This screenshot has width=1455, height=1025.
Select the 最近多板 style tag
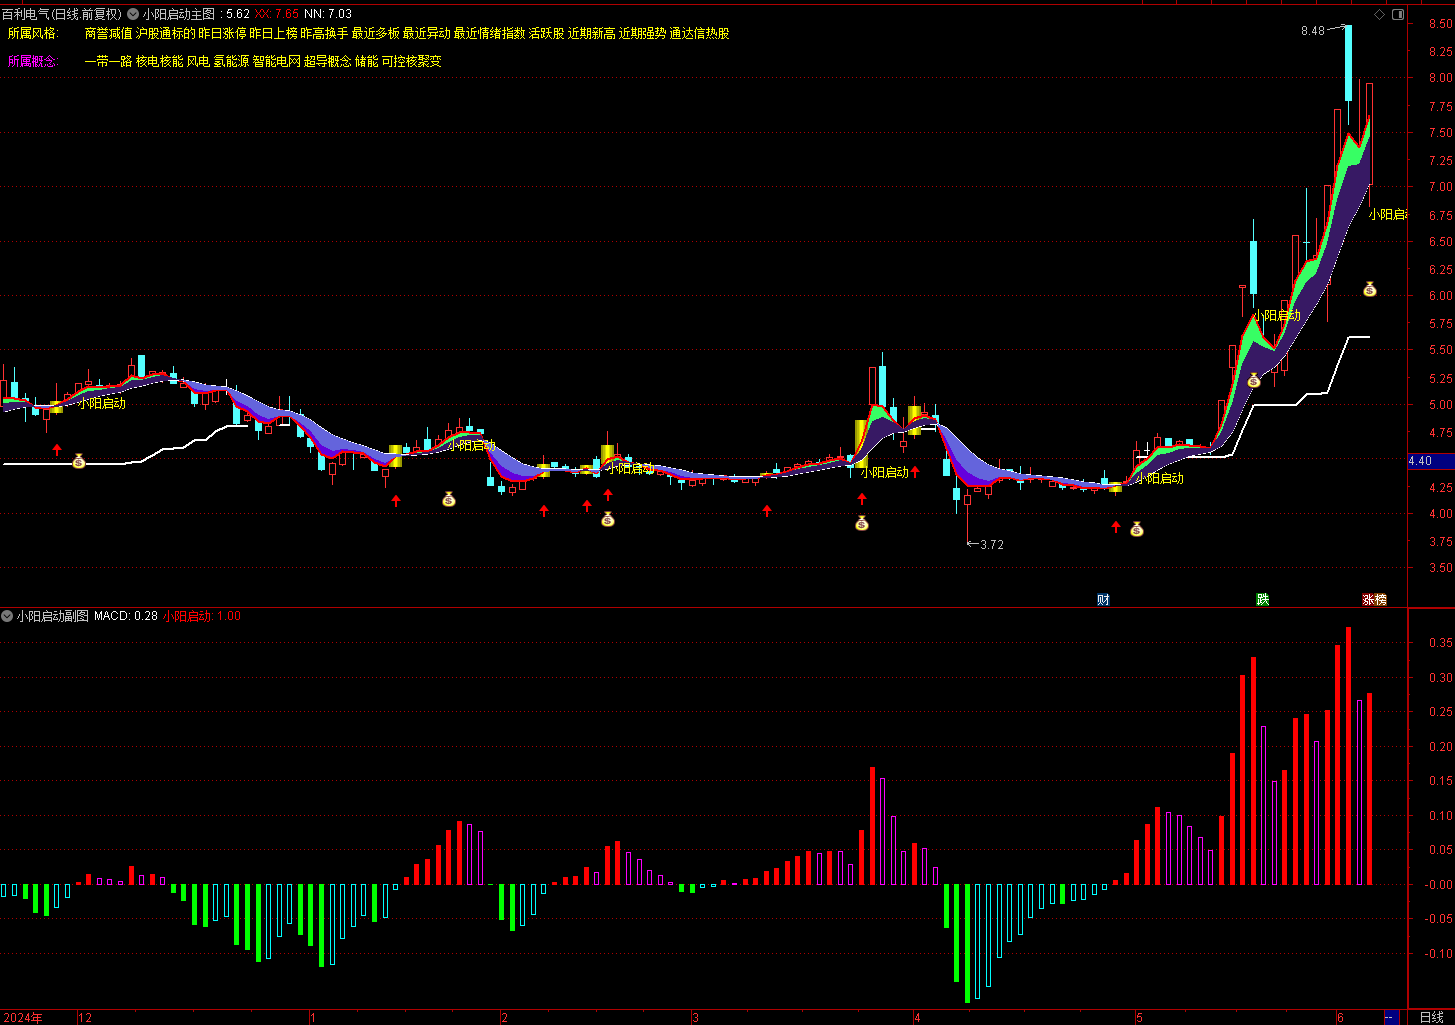tap(376, 33)
